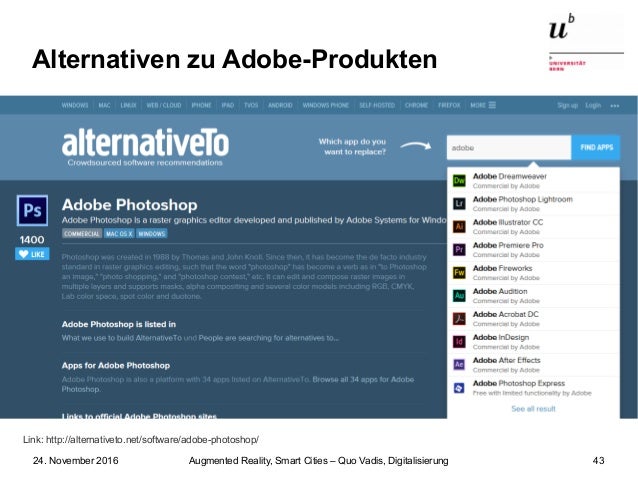Select Adobe Dreamweaver suggestion text
Image resolution: width=638 pixels, height=479 pixels.
click(x=509, y=176)
